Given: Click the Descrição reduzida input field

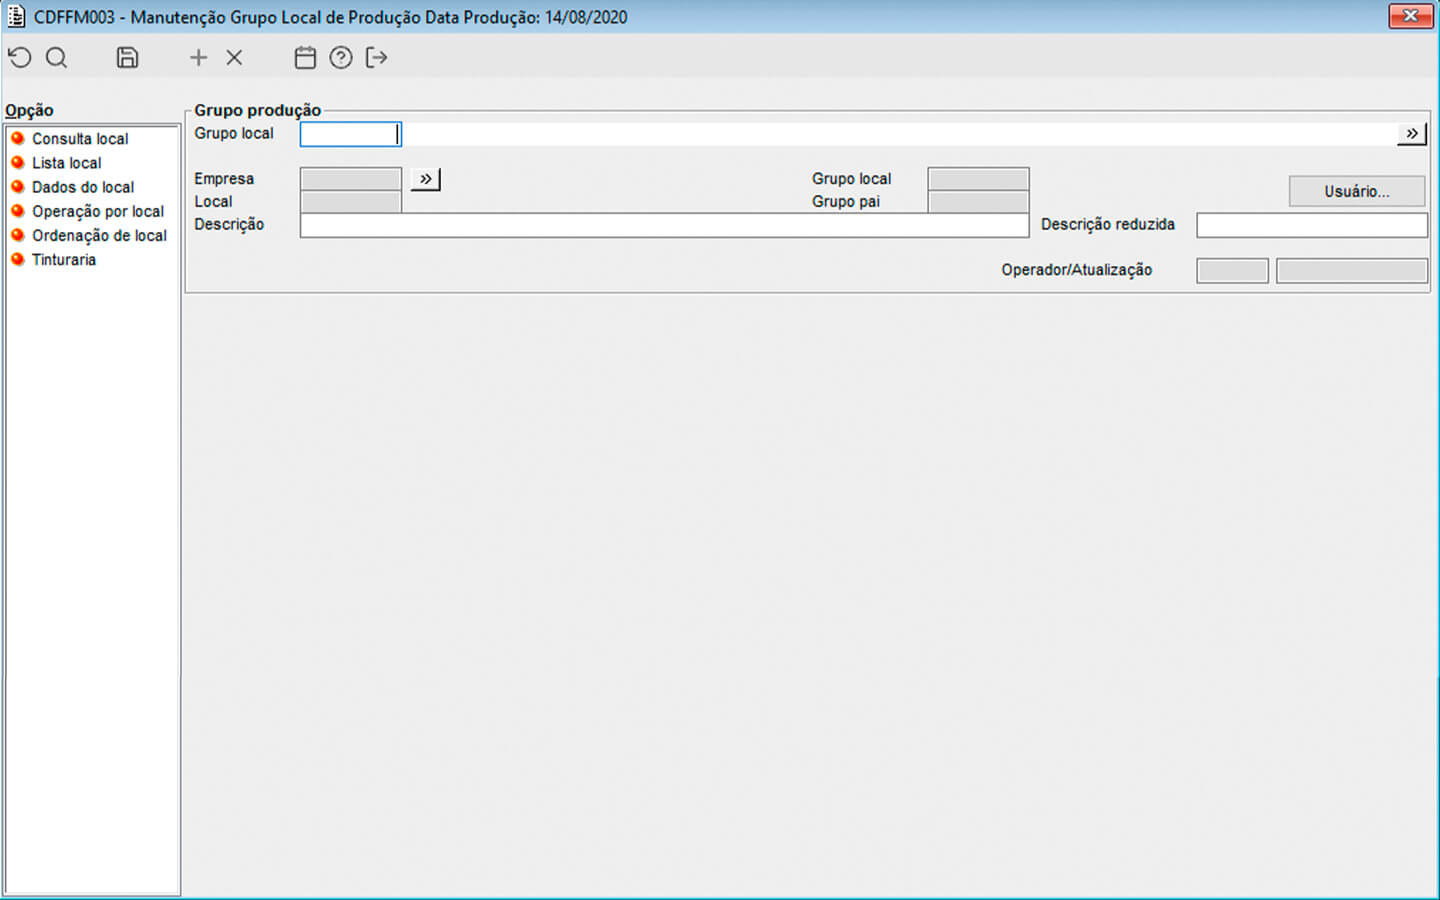Looking at the screenshot, I should tap(1311, 225).
